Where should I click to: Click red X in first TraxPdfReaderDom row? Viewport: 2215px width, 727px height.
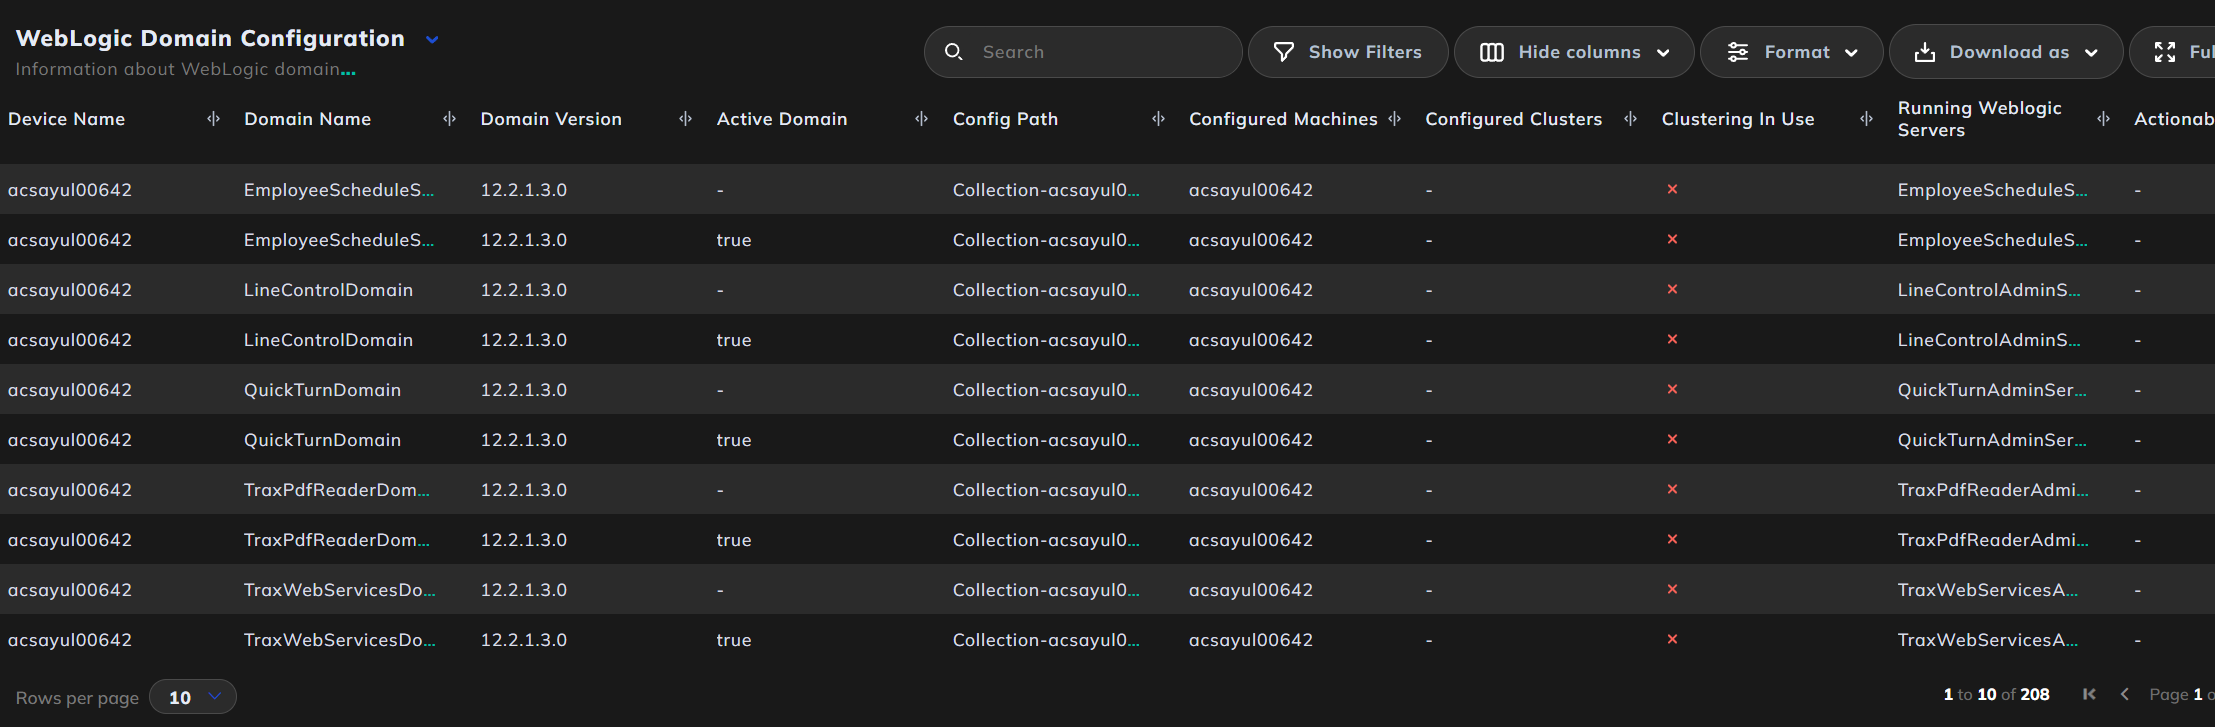pyautogui.click(x=1672, y=489)
